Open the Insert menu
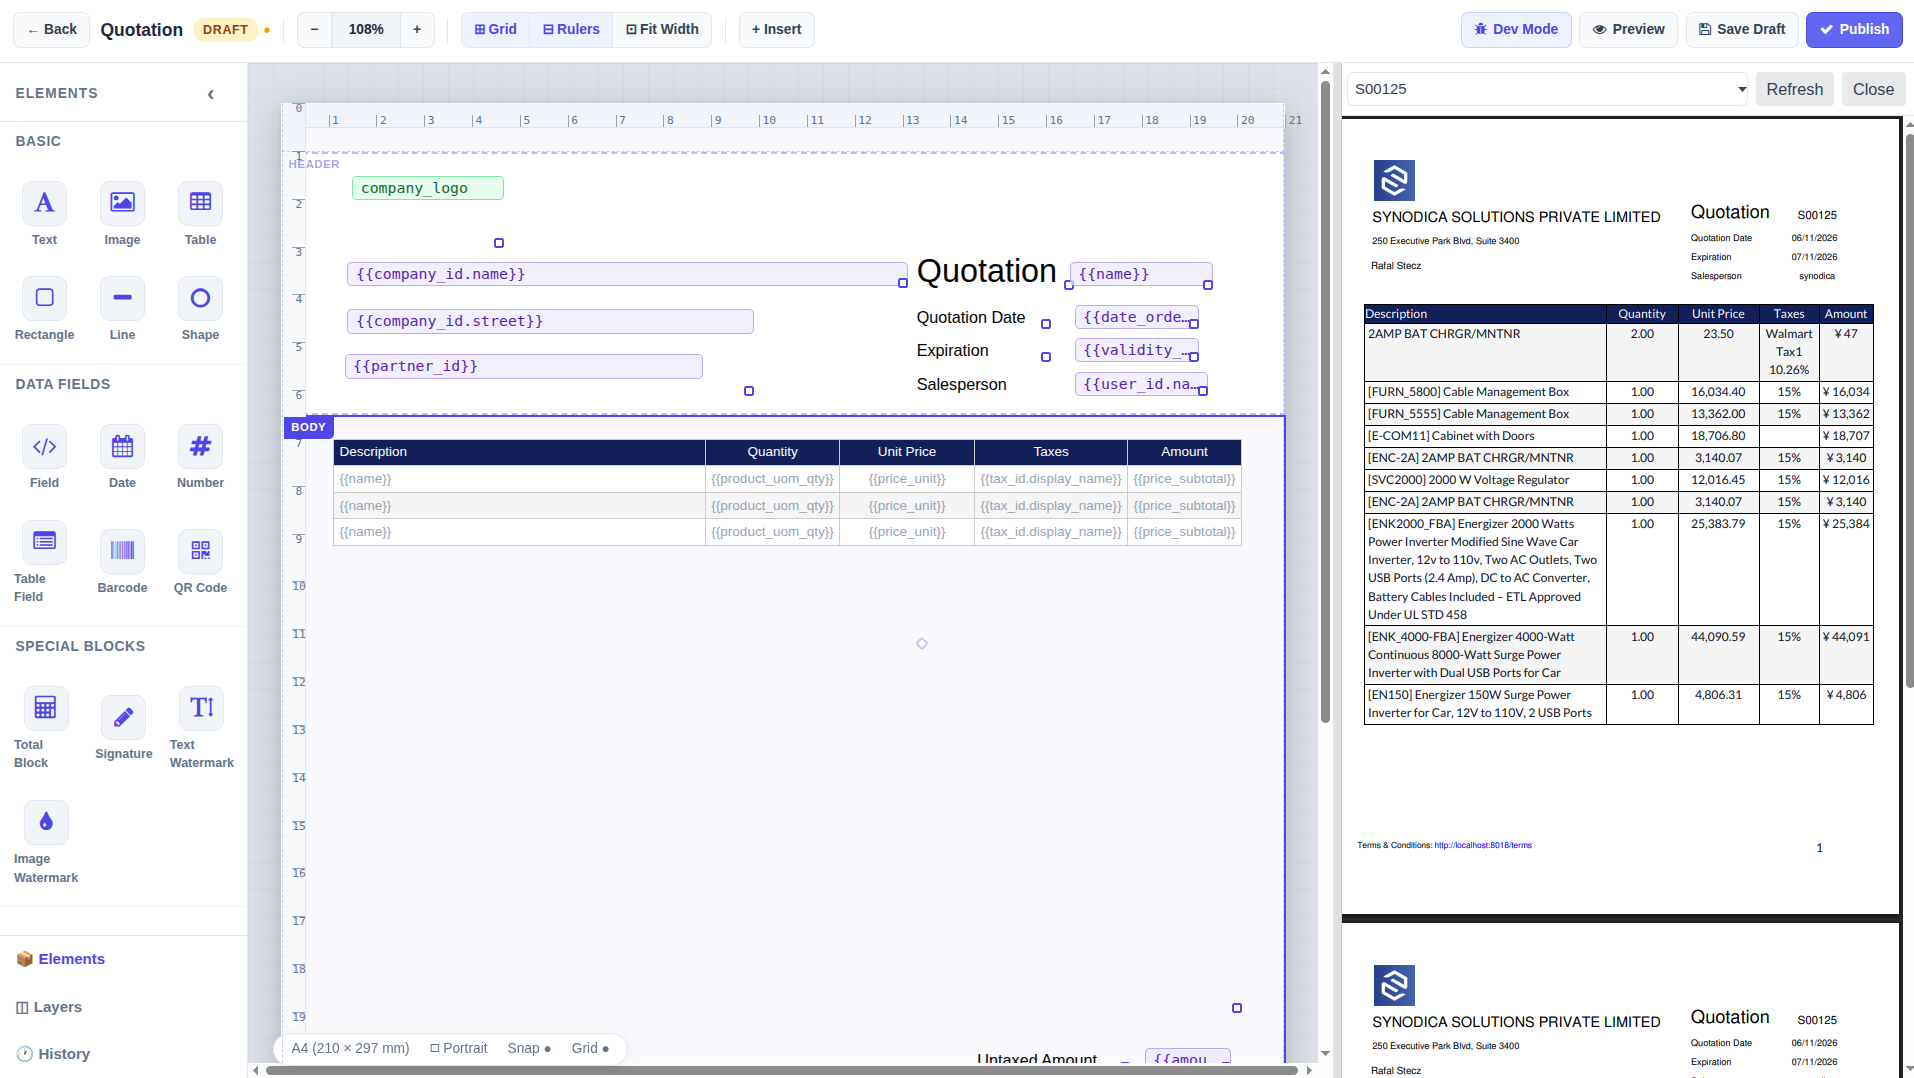This screenshot has height=1078, width=1914. 776,30
